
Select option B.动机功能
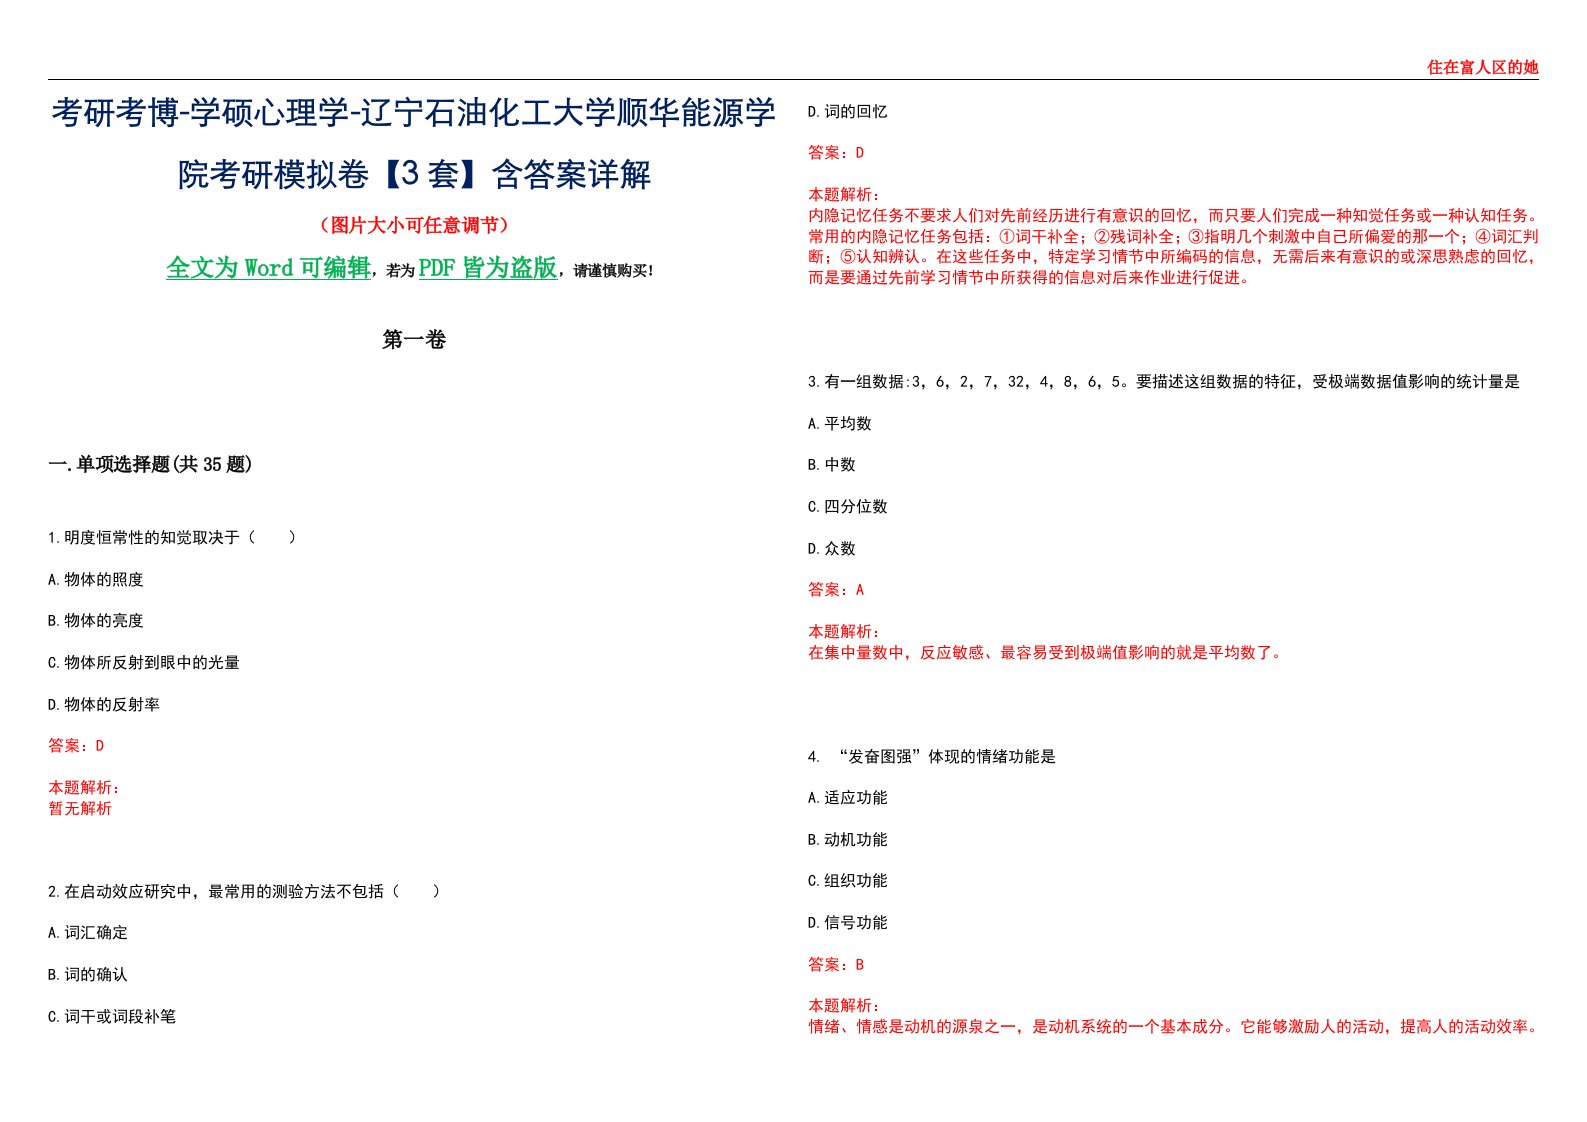pyautogui.click(x=848, y=840)
